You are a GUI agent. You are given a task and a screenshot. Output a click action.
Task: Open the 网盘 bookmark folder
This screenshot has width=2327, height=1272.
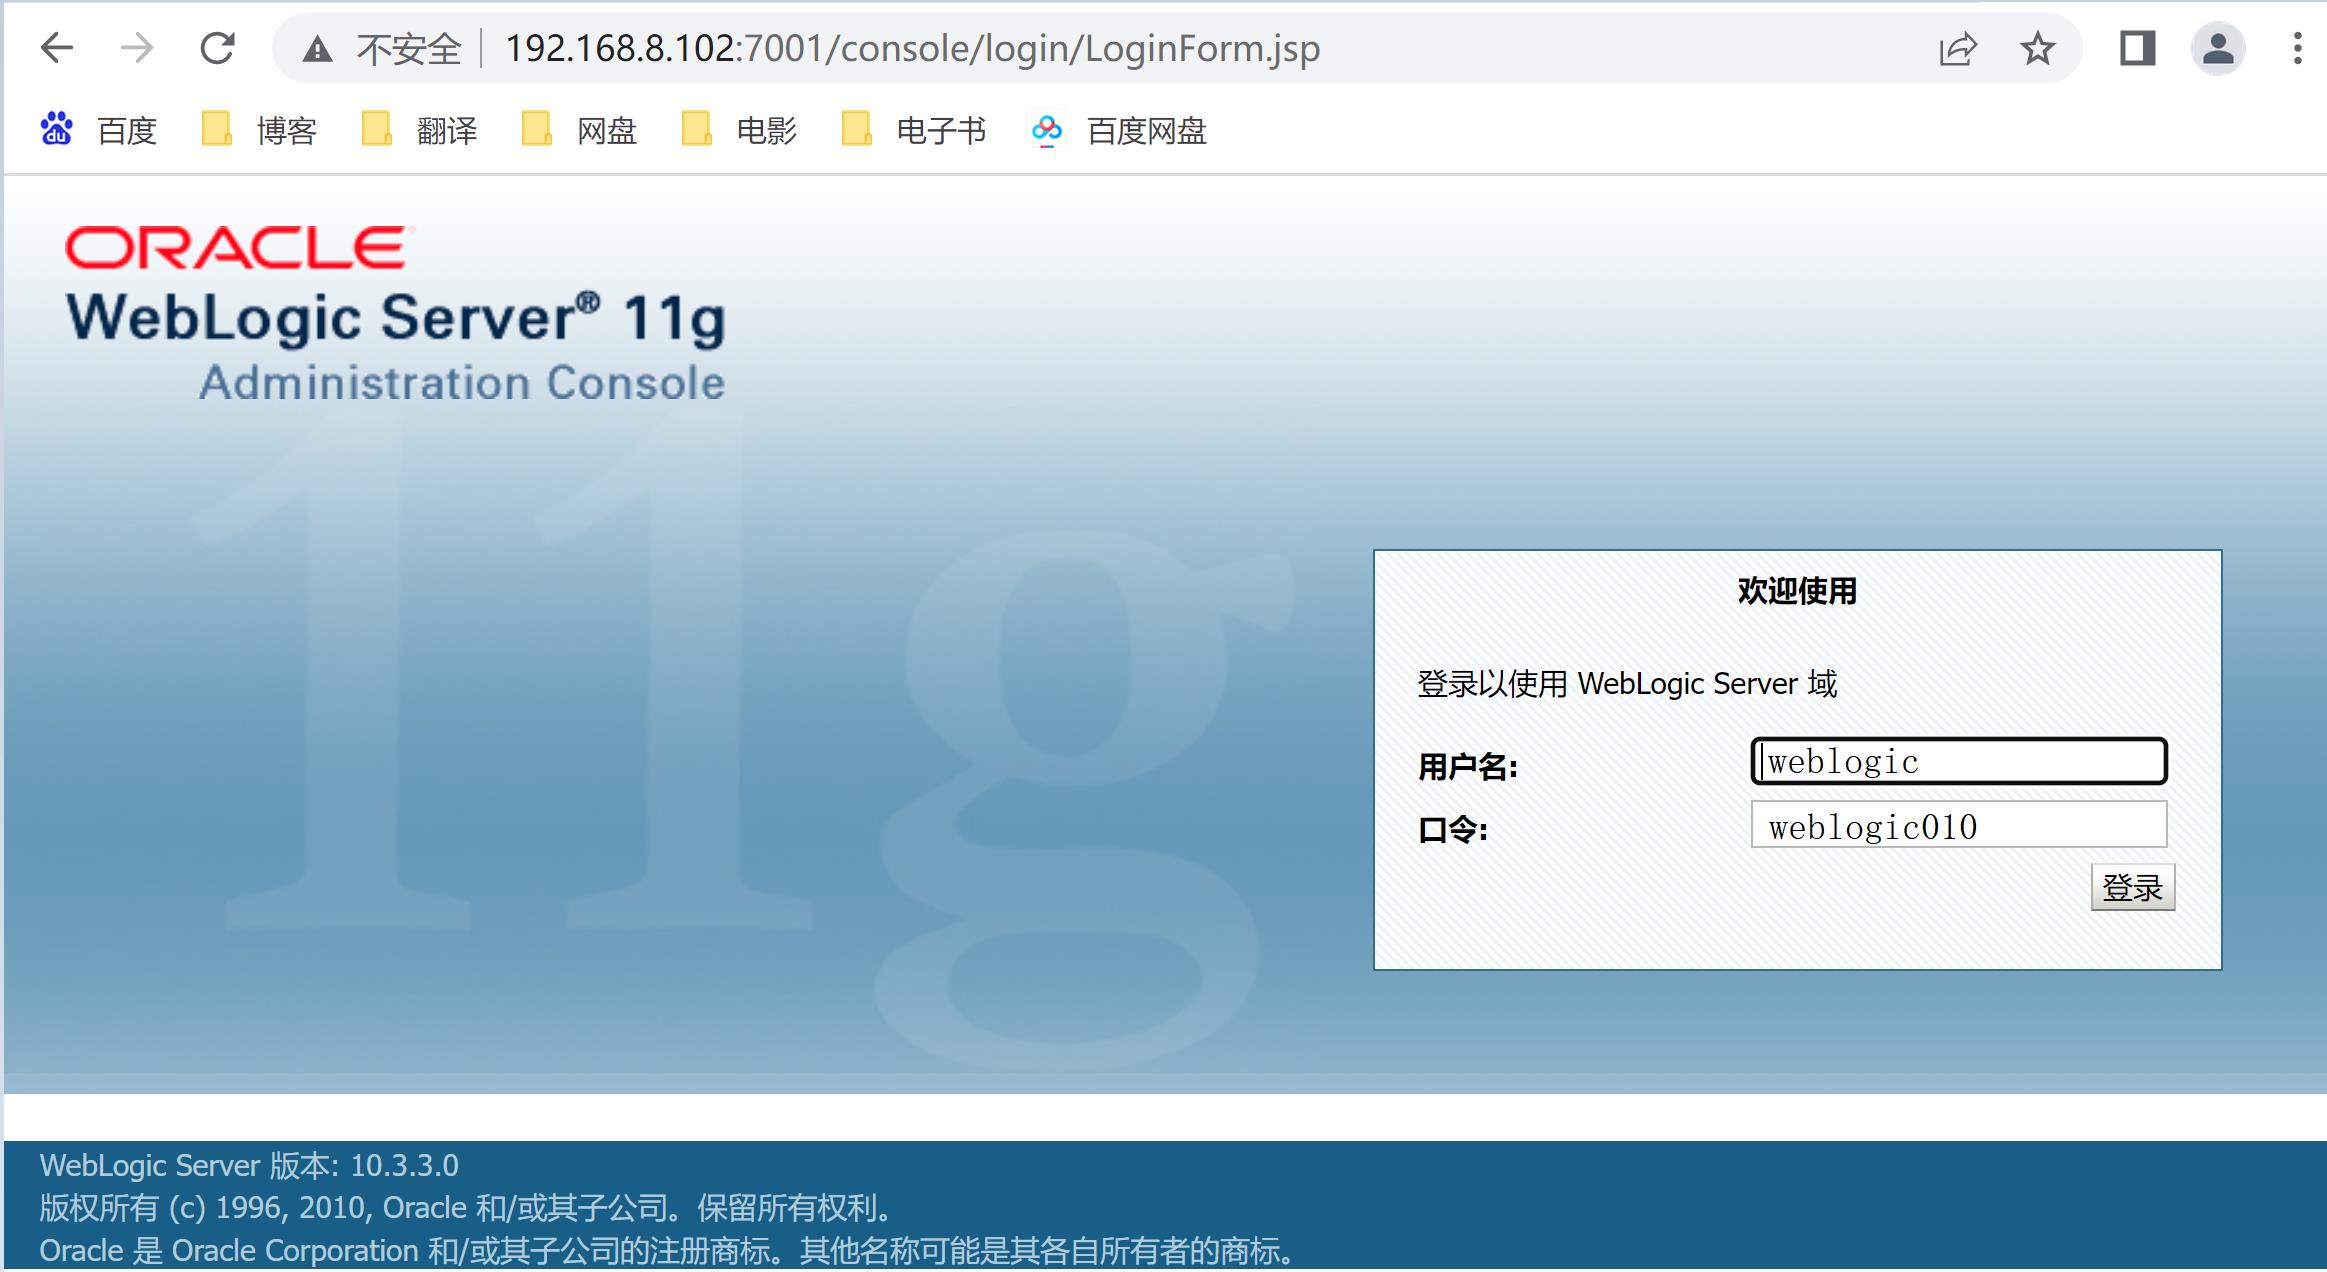[580, 130]
